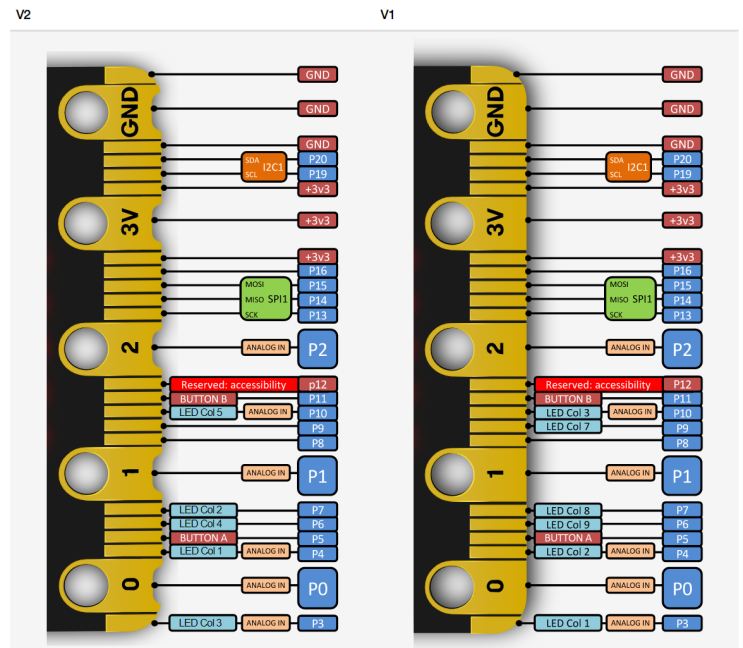Click 'LED Col 3' label in V1 diagram
Screen dimensions: 743x648
[568, 413]
